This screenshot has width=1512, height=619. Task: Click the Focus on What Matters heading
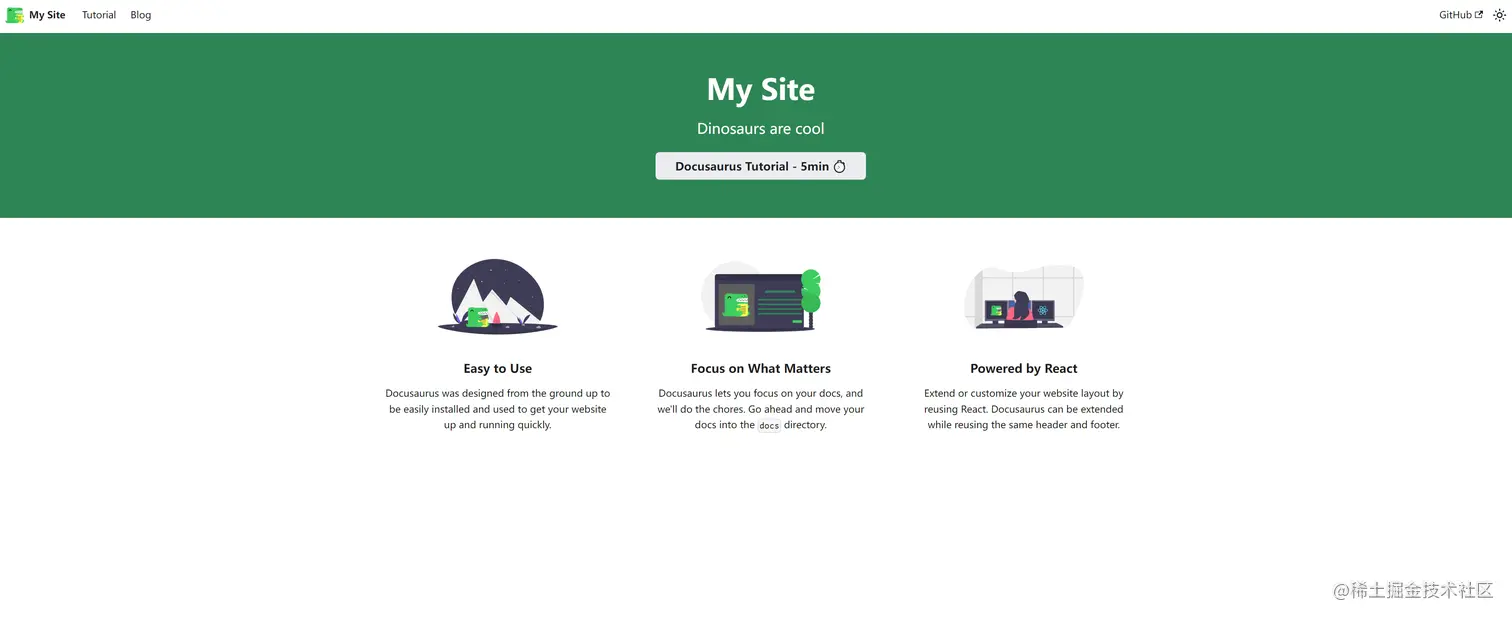[761, 368]
